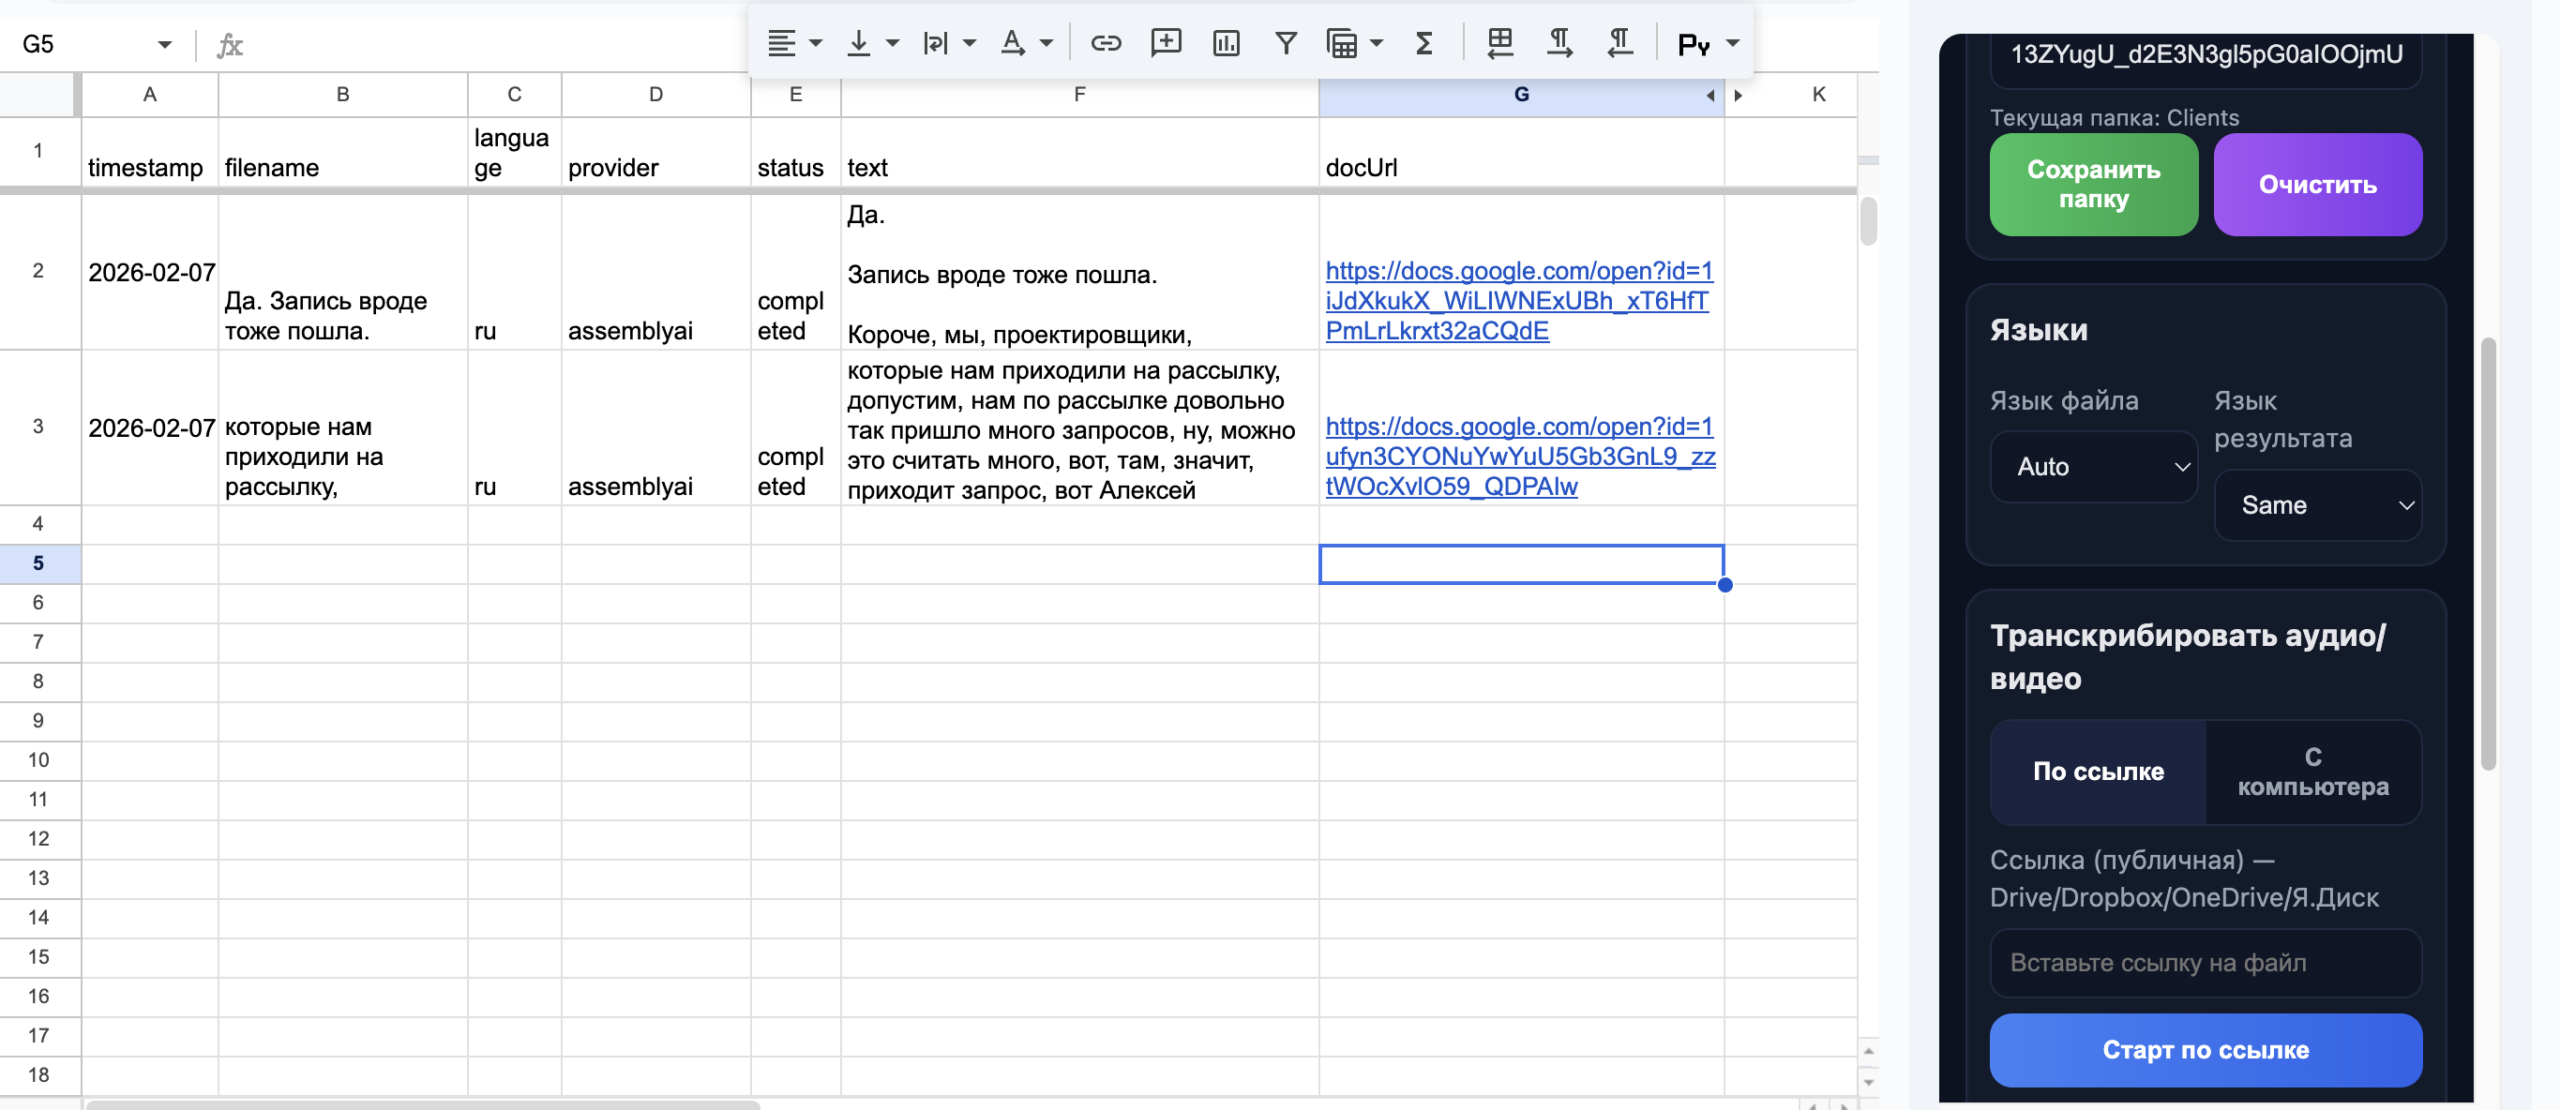Open the input language Ру tool
Image resolution: width=2560 pixels, height=1110 pixels.
coord(1694,44)
